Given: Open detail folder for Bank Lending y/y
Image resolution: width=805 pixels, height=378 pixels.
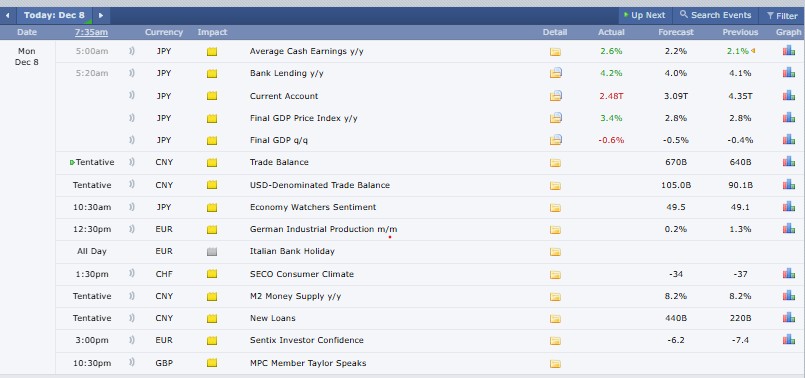Looking at the screenshot, I should (x=555, y=73).
